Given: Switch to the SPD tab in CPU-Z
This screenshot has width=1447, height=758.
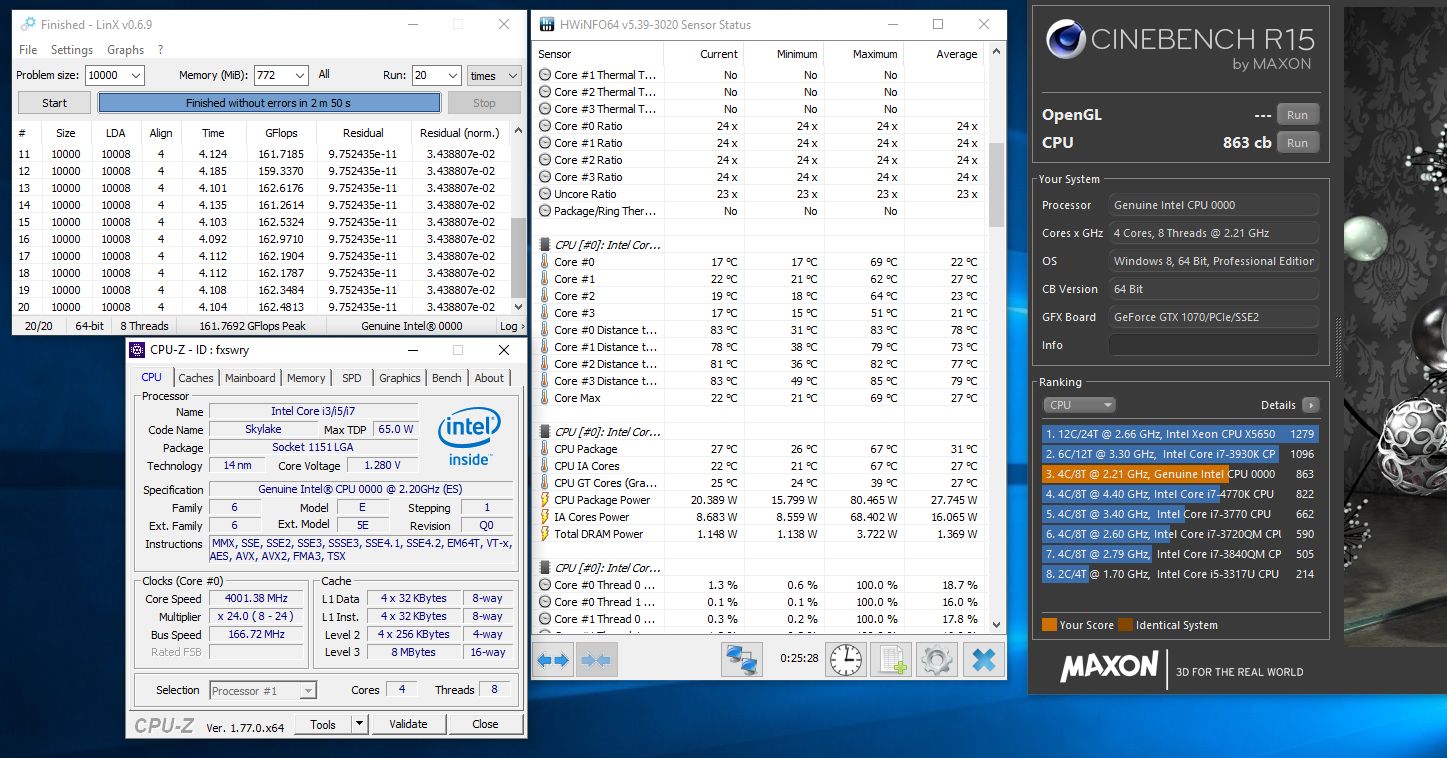Looking at the screenshot, I should pos(352,378).
